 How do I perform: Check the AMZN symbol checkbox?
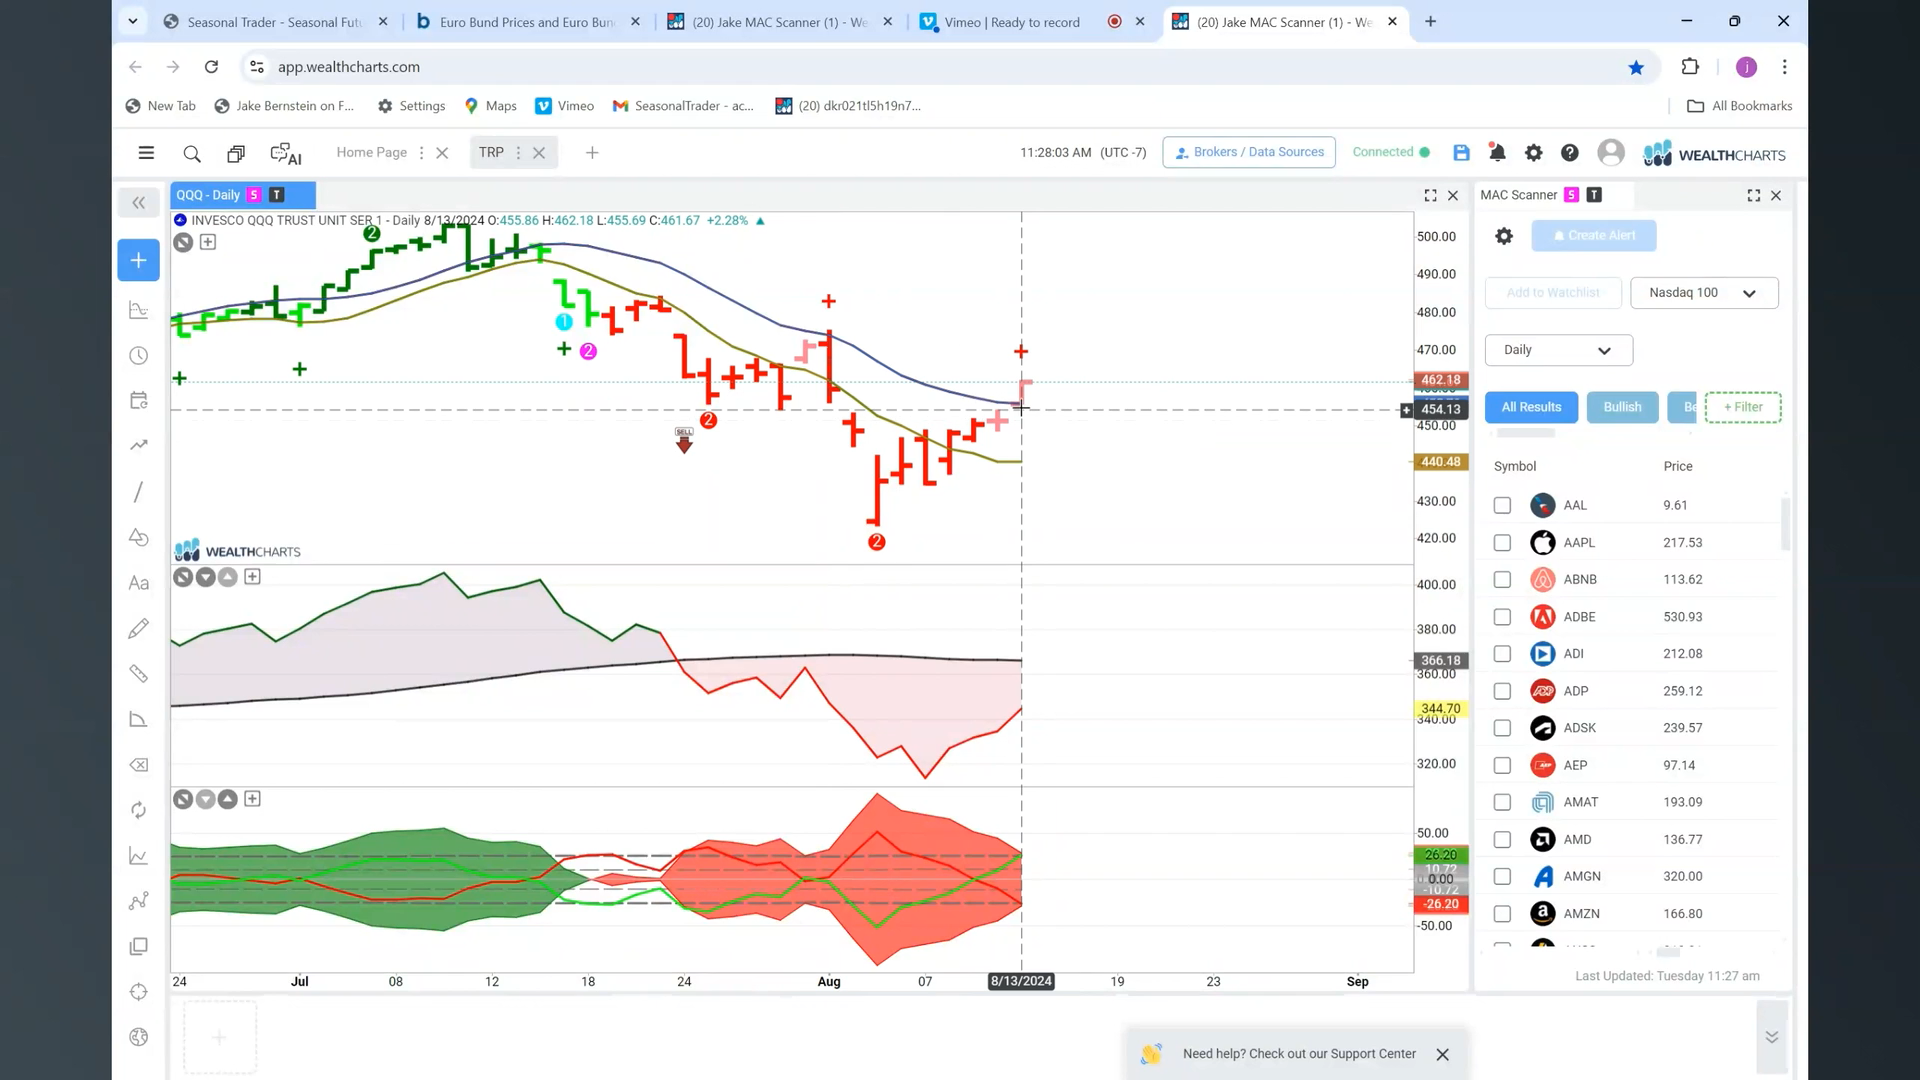pyautogui.click(x=1502, y=913)
